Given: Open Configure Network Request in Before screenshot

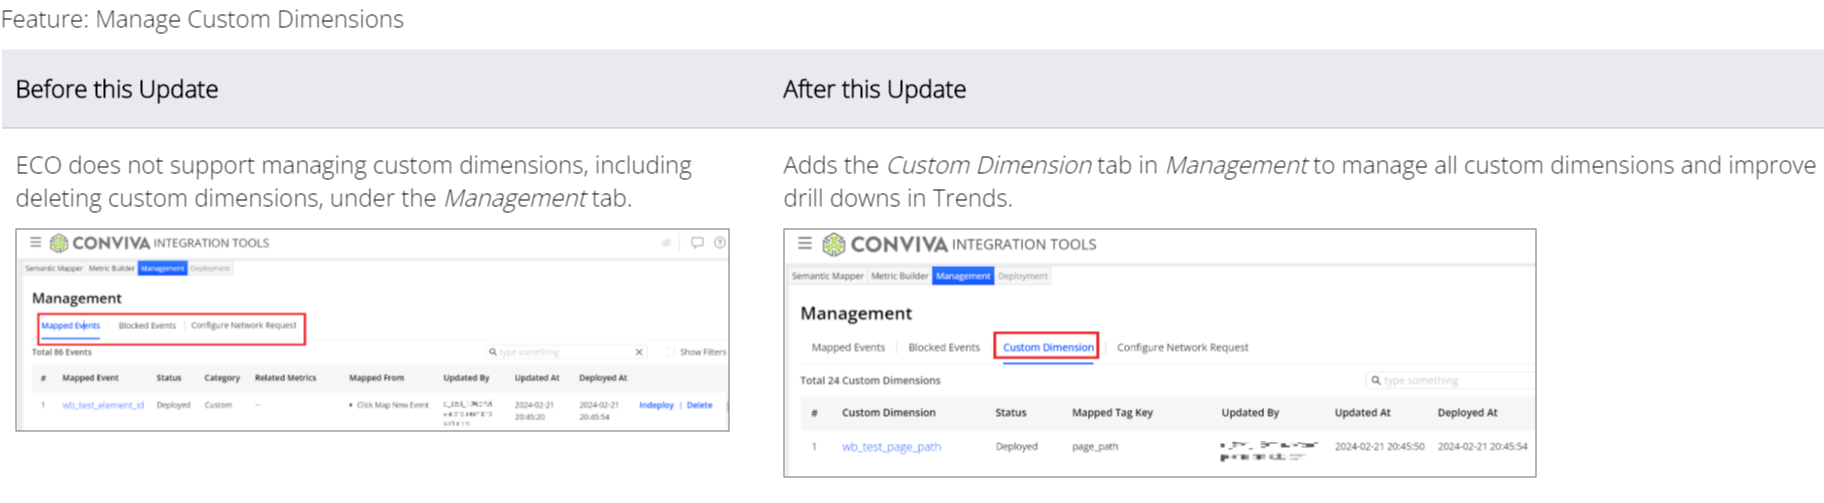Looking at the screenshot, I should click(x=244, y=325).
